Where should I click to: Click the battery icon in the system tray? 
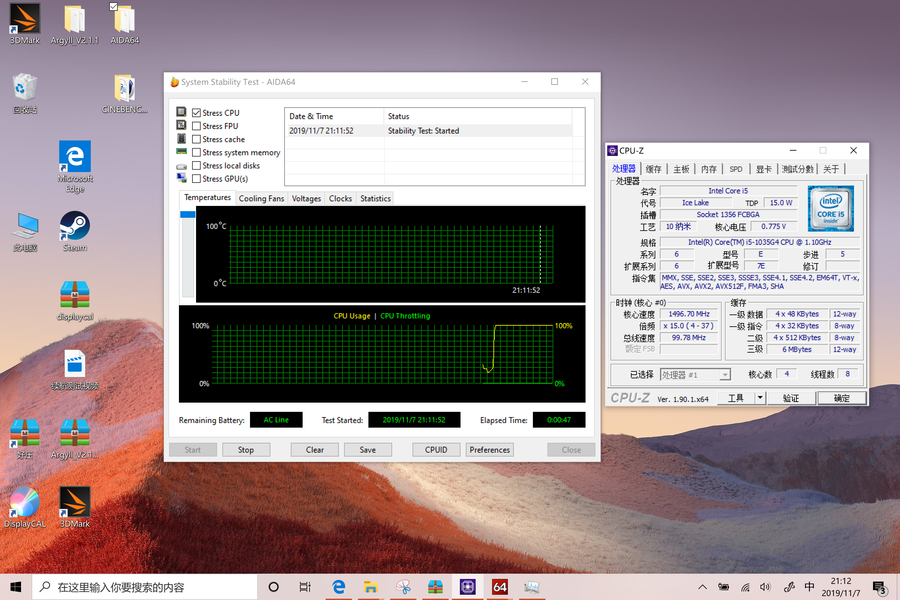point(723,587)
